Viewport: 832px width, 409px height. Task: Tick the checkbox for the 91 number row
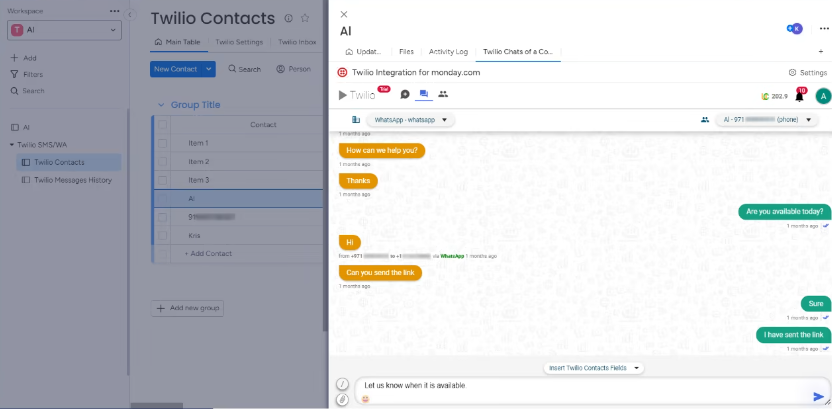162,217
